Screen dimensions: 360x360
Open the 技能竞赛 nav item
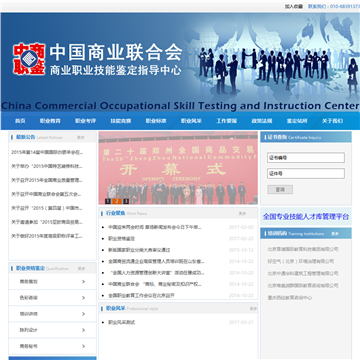coord(121,121)
